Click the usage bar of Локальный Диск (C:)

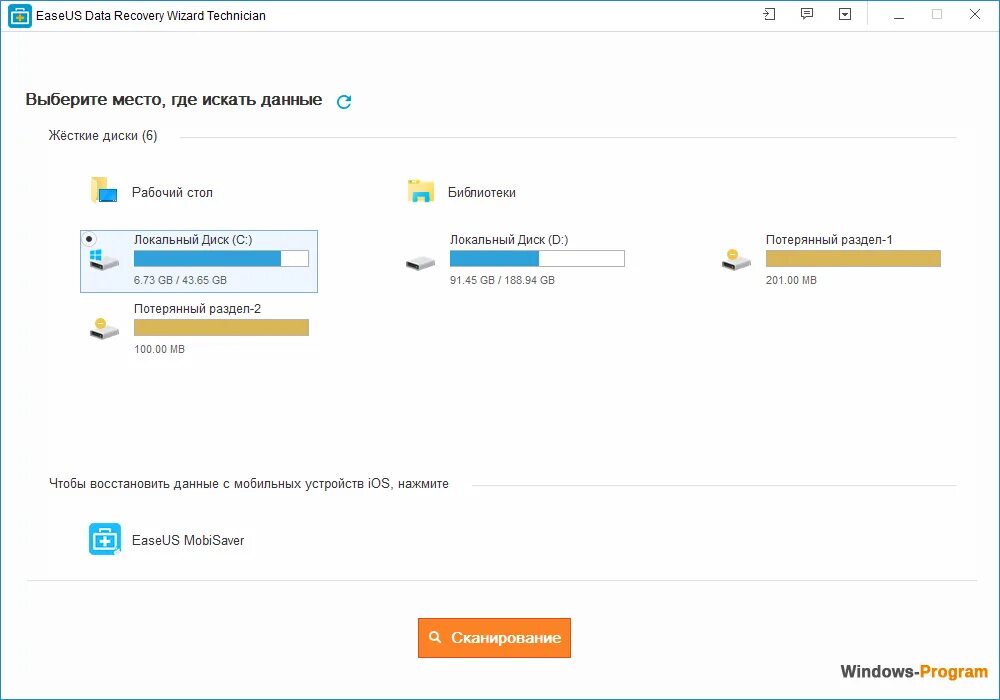tap(221, 258)
